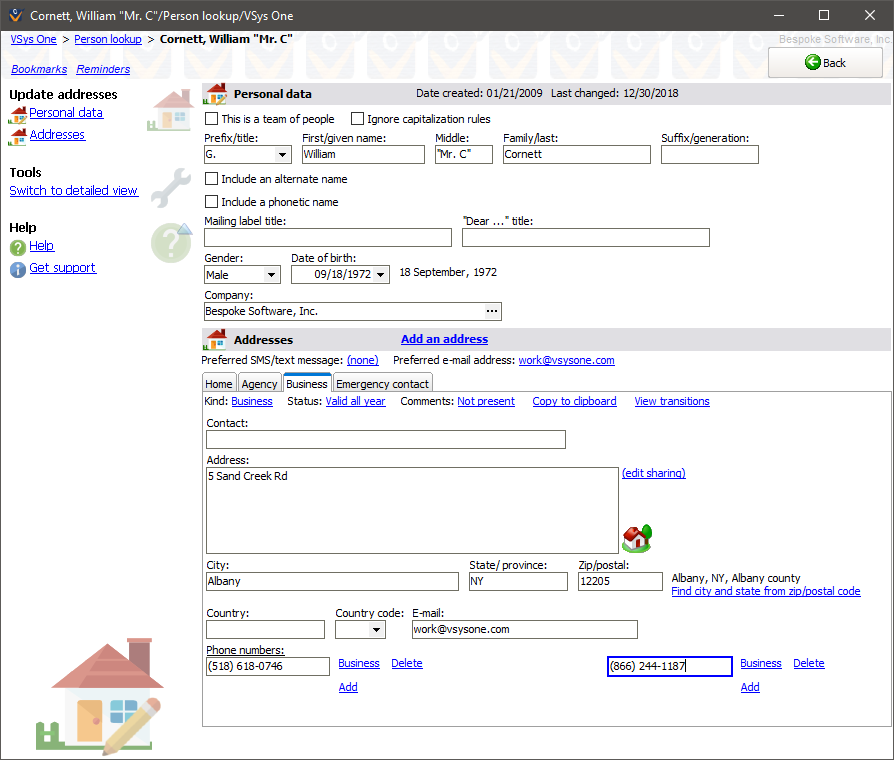Open the company lookup with the ellipsis button

coord(492,311)
